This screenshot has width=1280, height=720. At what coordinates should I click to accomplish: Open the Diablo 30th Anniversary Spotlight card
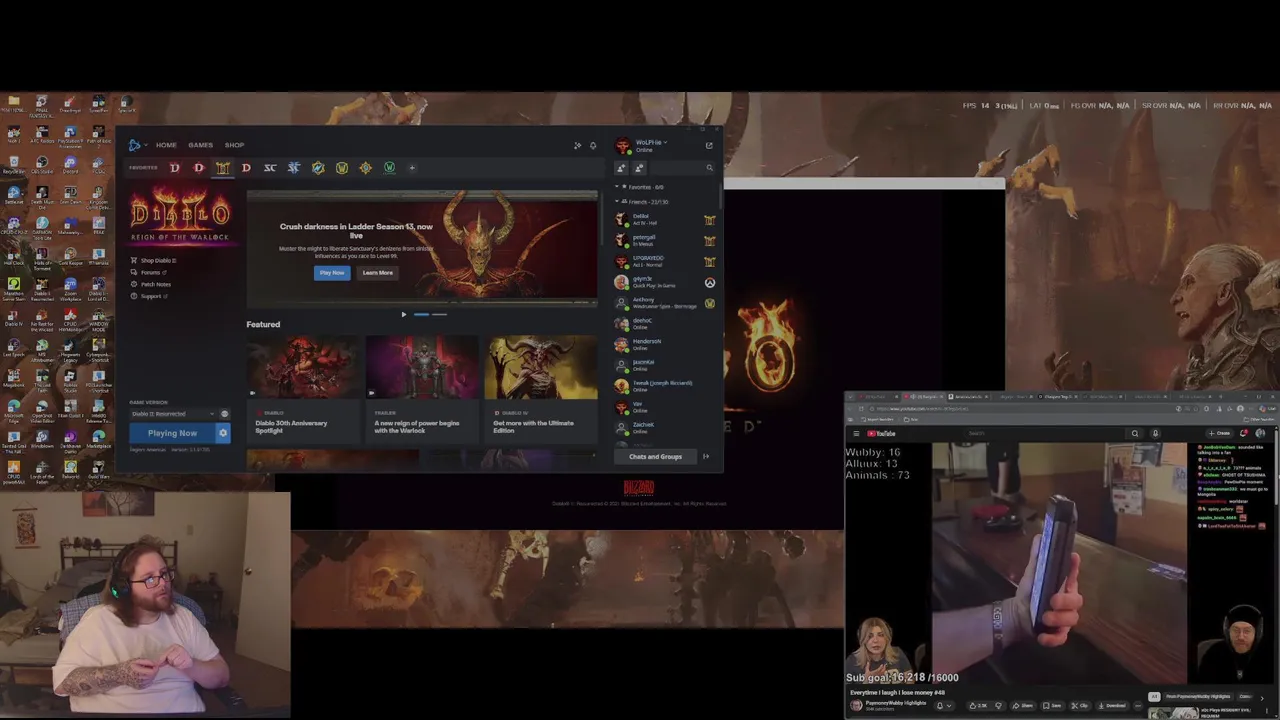tap(304, 387)
